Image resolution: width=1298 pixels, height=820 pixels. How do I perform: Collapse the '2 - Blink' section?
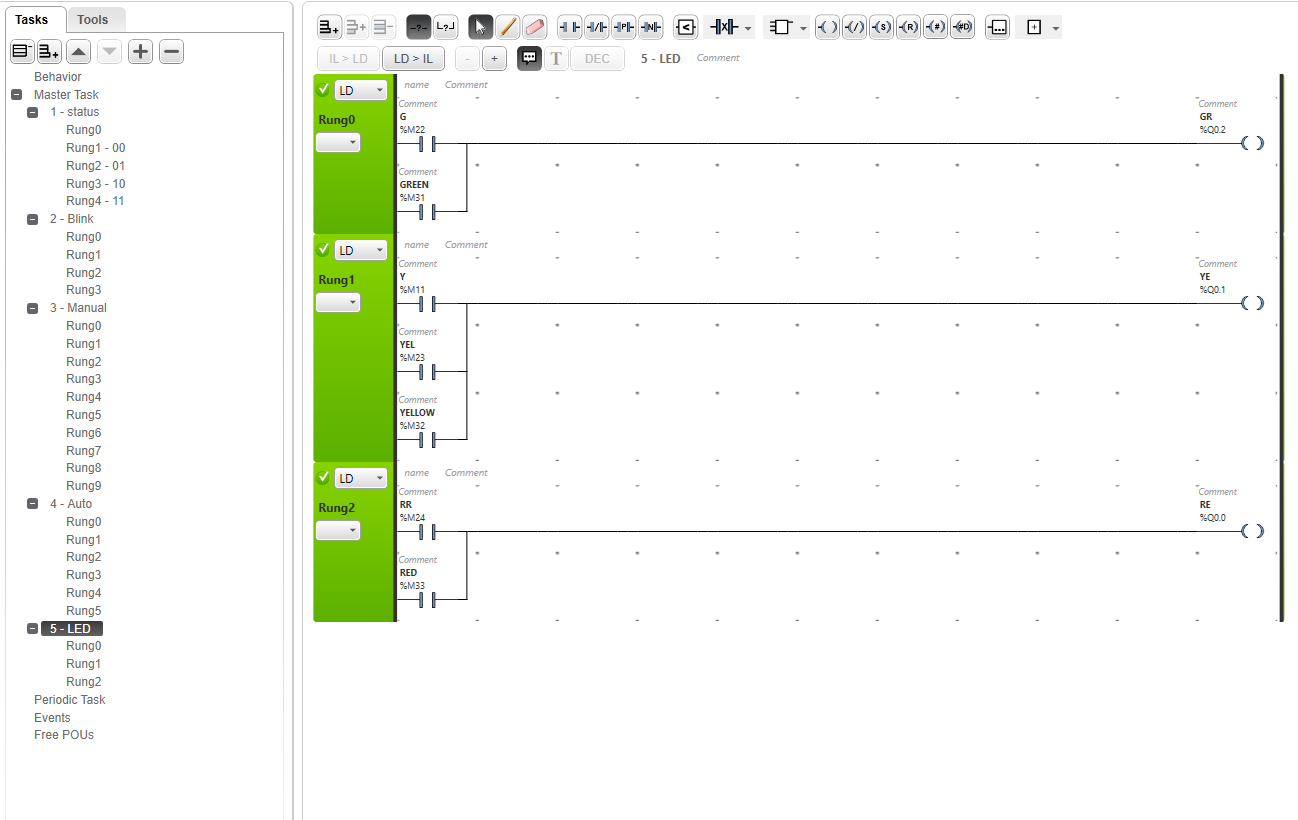click(x=33, y=220)
